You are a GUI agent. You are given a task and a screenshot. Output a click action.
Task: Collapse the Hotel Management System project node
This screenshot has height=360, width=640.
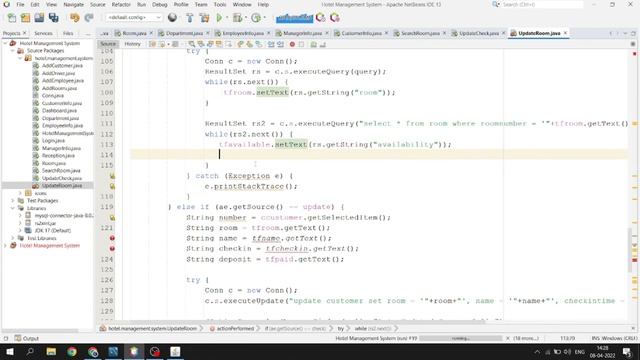[x=5, y=43]
